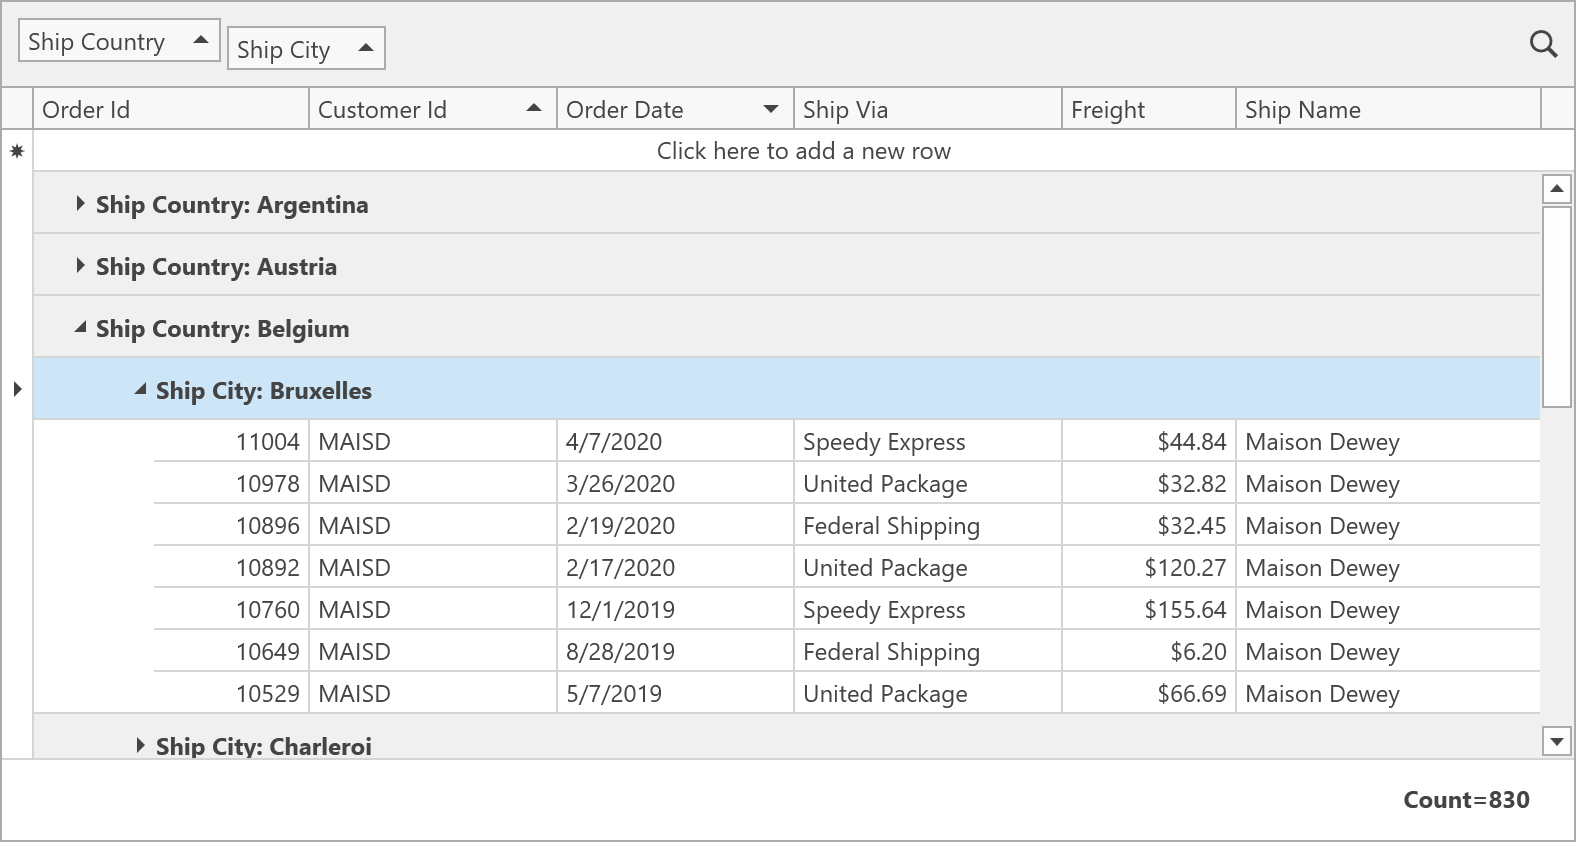
Task: Toggle sort arrow on Customer Id column
Action: click(534, 108)
